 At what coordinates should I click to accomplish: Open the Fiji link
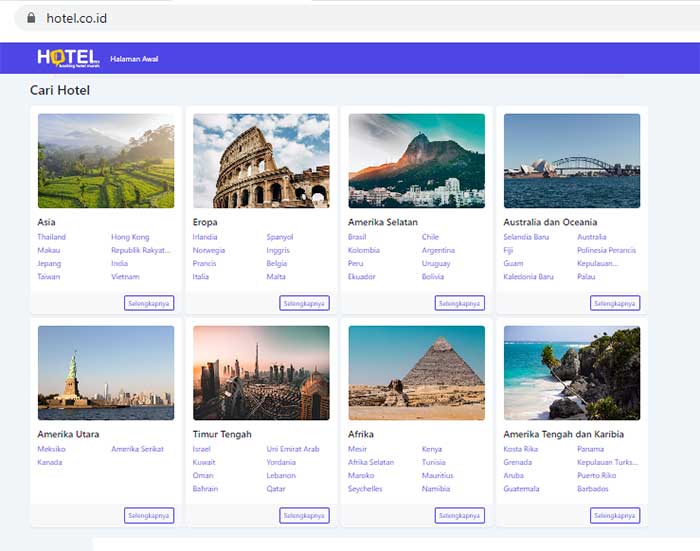pos(508,250)
